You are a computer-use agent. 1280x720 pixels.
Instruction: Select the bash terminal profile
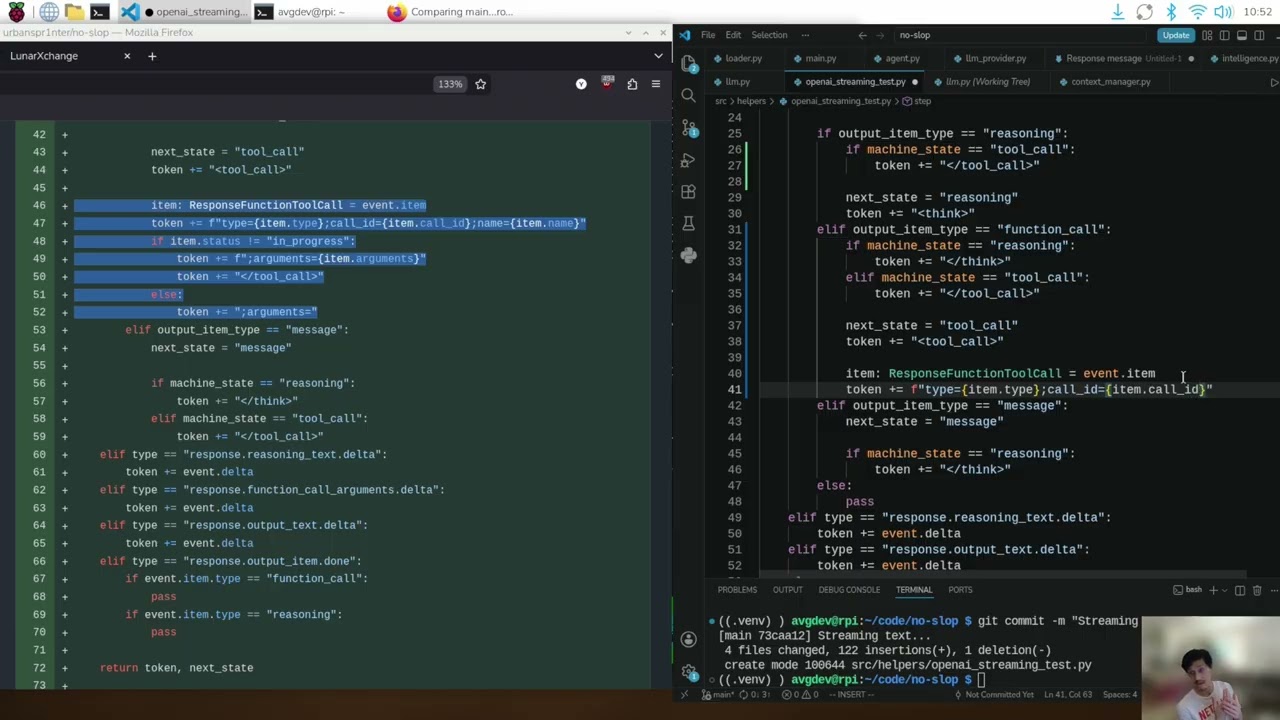pos(1188,590)
